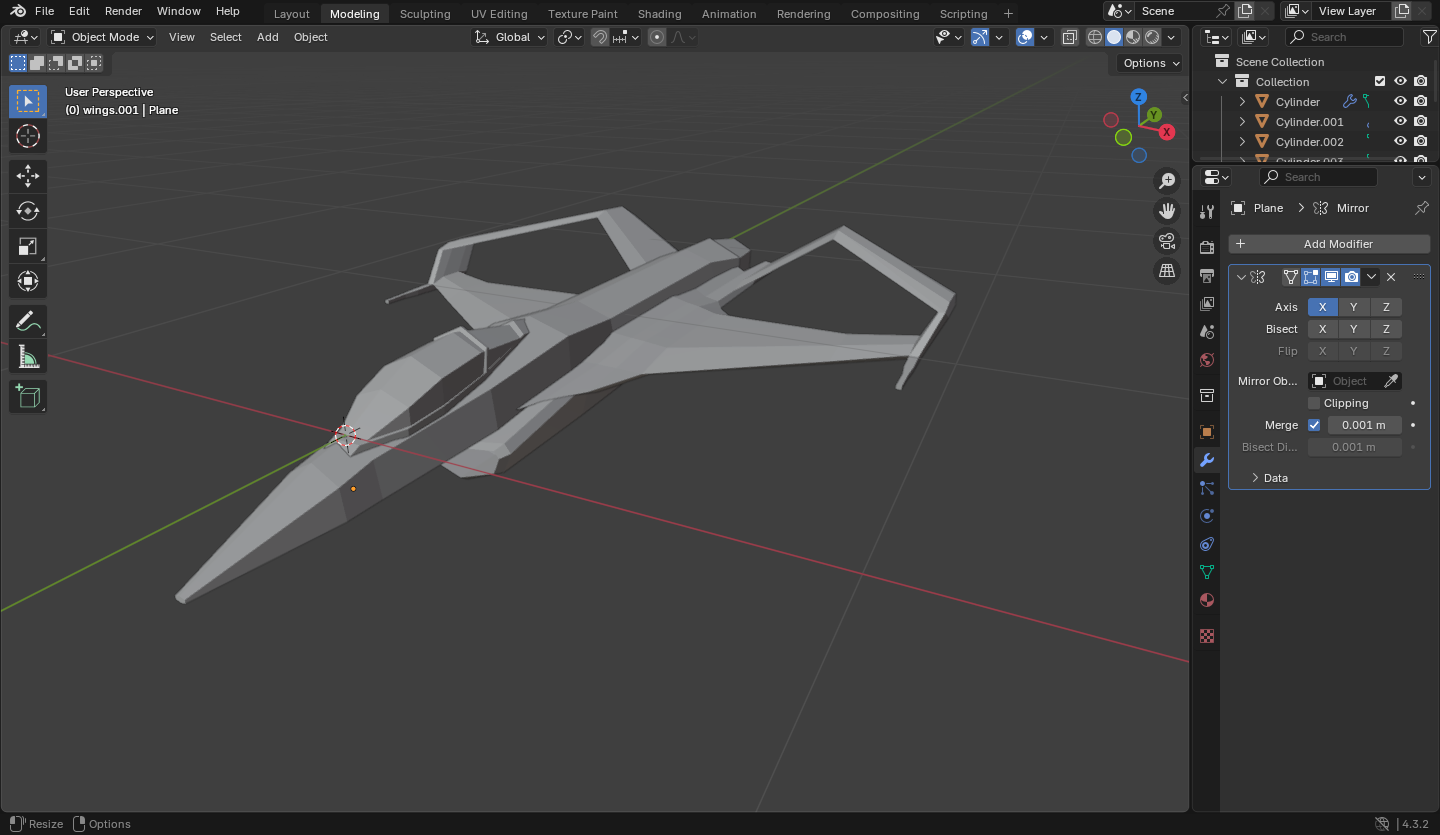Viewport: 1440px width, 835px height.
Task: Open the Modifiers properties tab
Action: 1207,460
